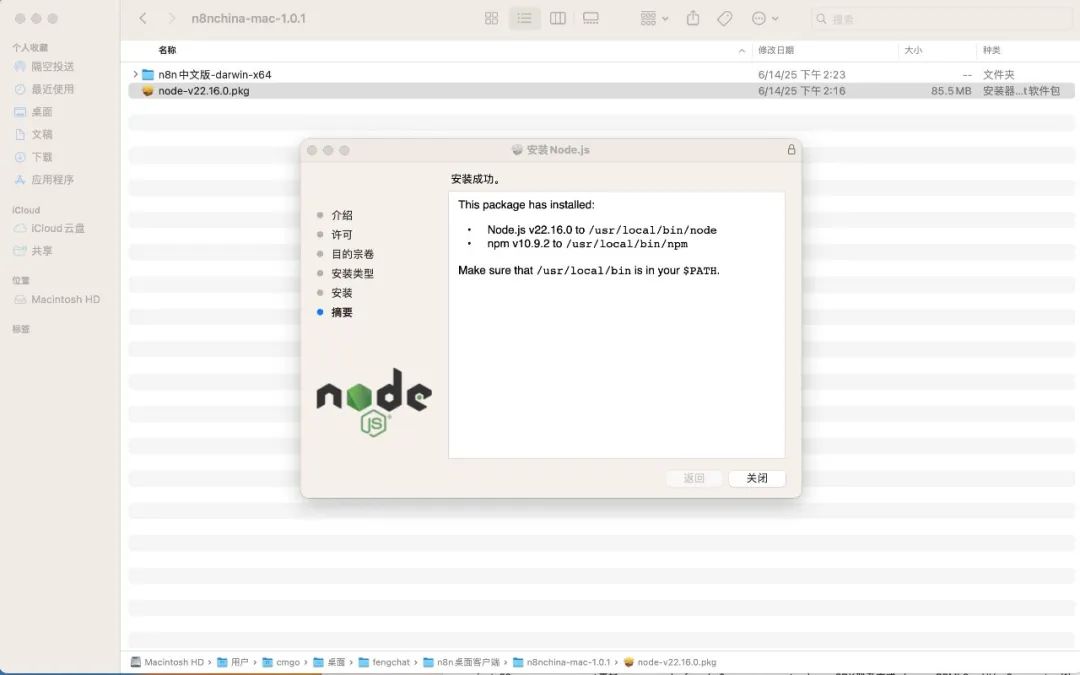Screen dimensions: 1080x675
Task: Click n8n桌面客户端 in the path bar
Action: tap(461, 662)
